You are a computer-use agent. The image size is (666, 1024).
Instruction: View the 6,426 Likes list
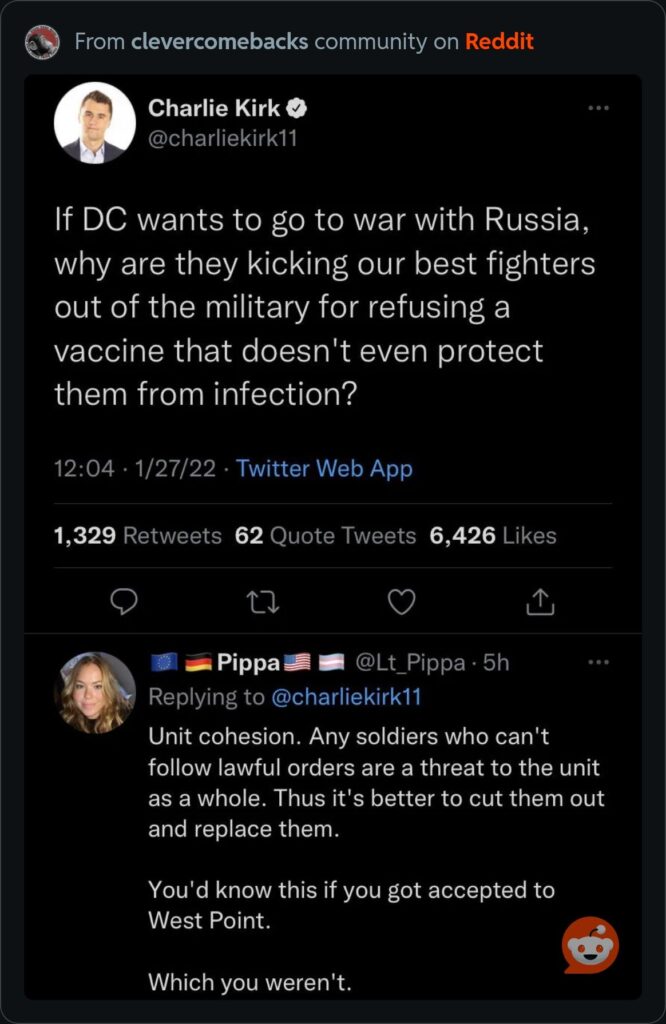(493, 536)
